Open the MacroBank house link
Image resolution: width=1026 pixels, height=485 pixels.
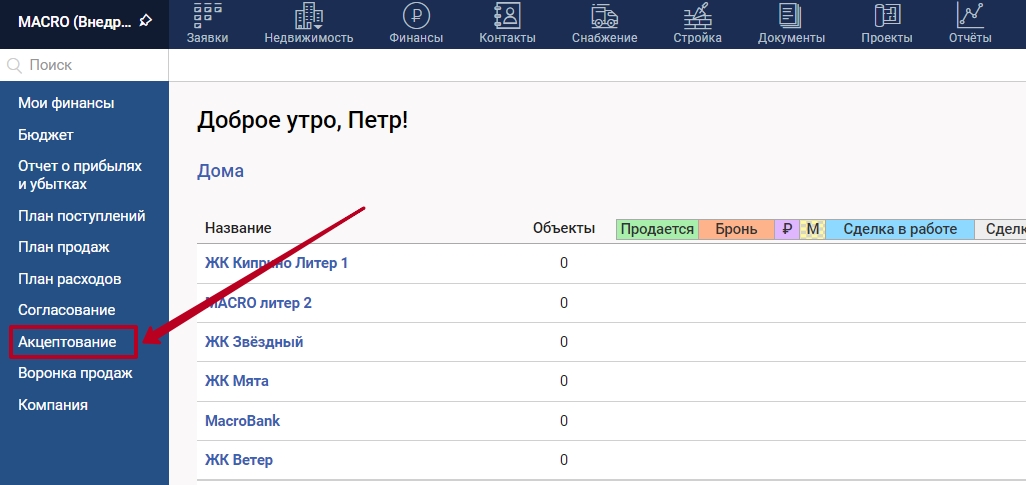pyautogui.click(x=242, y=421)
